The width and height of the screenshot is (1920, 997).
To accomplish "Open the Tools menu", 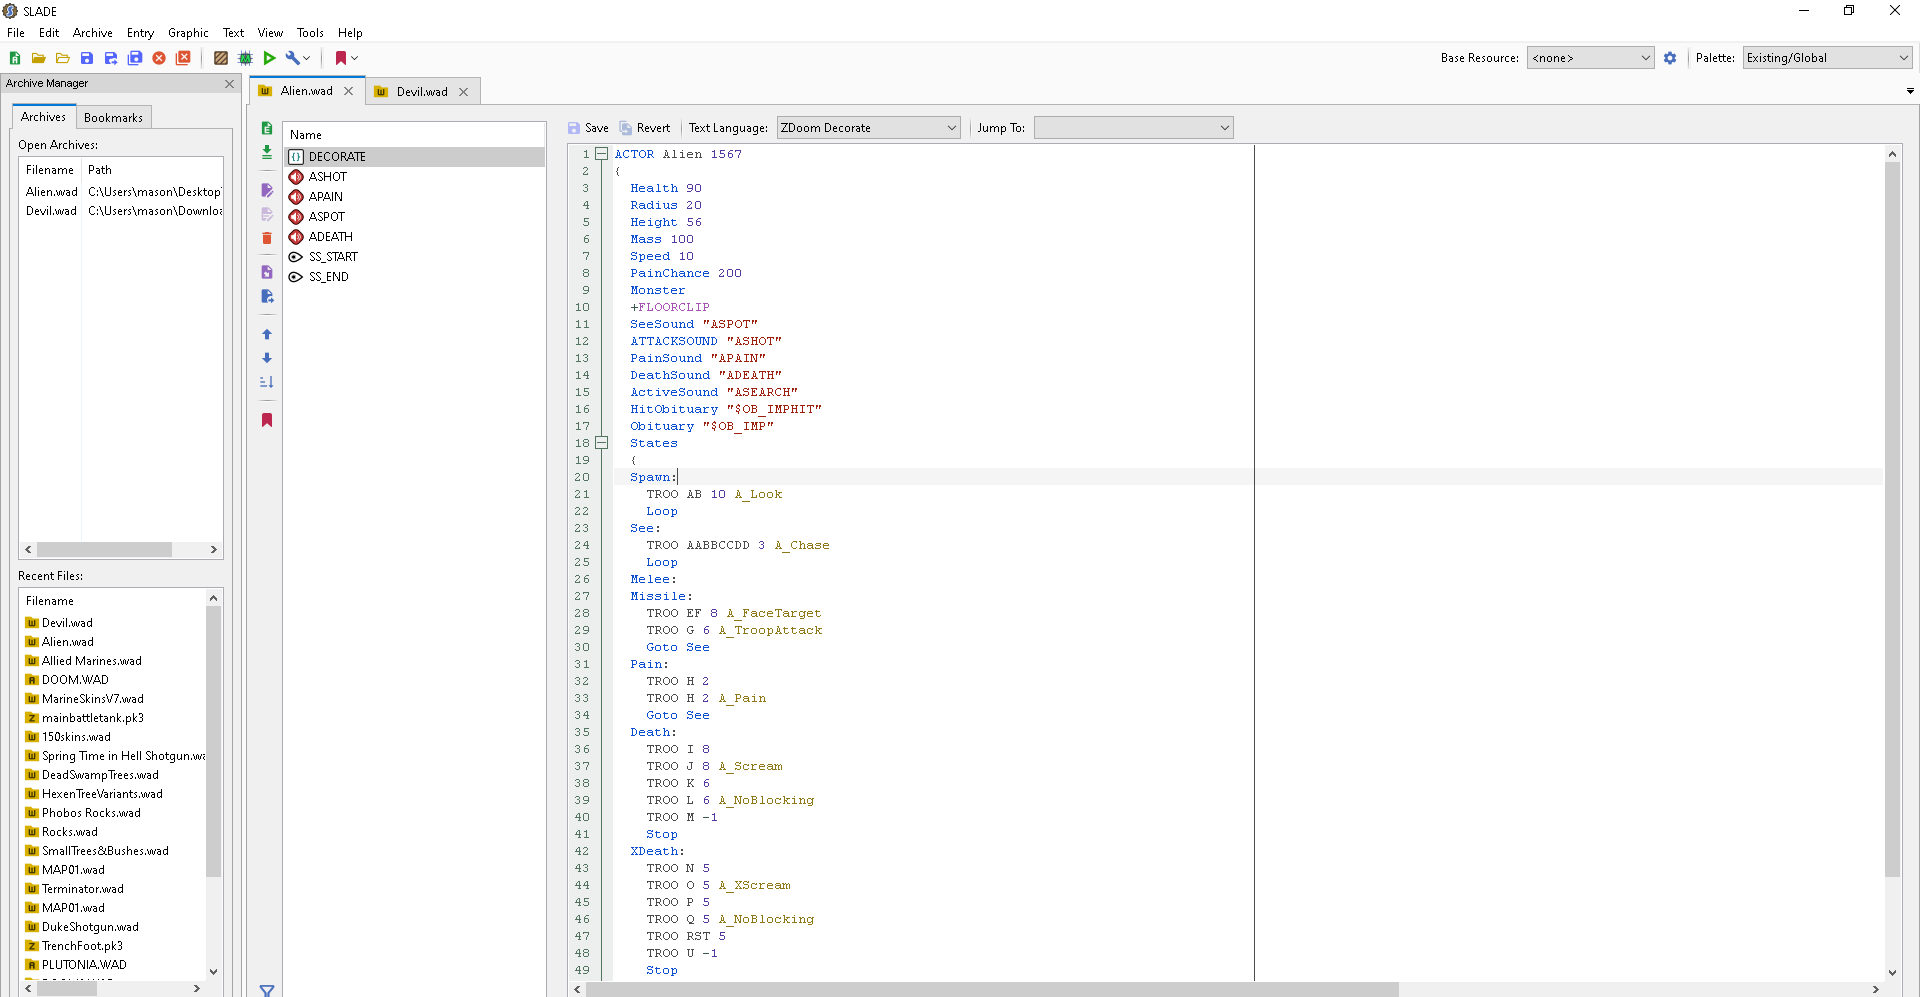I will click(310, 33).
